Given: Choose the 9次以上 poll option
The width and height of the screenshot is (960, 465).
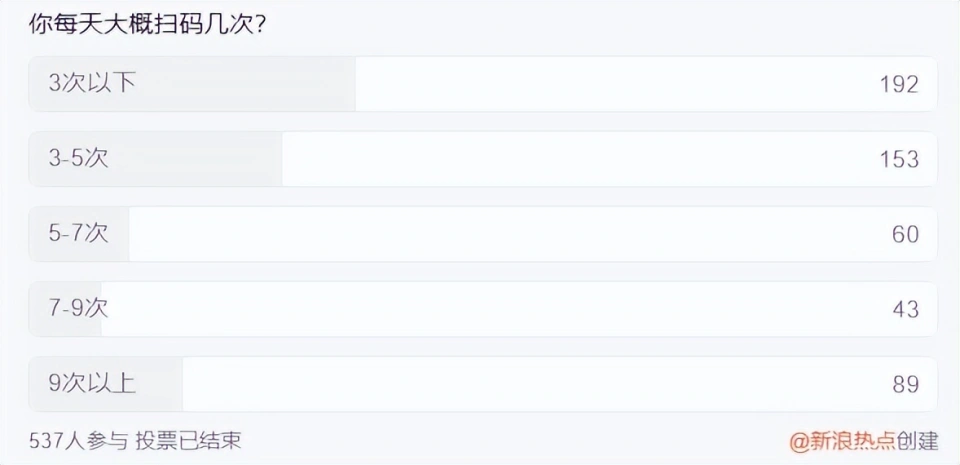Looking at the screenshot, I should click(92, 384).
